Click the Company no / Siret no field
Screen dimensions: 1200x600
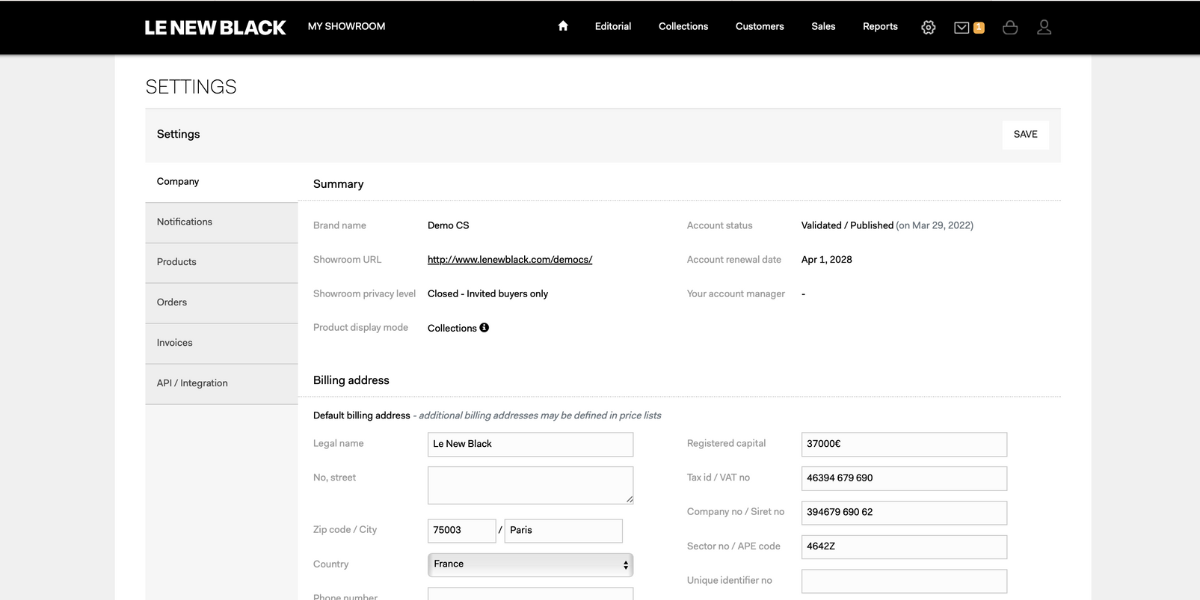click(904, 512)
